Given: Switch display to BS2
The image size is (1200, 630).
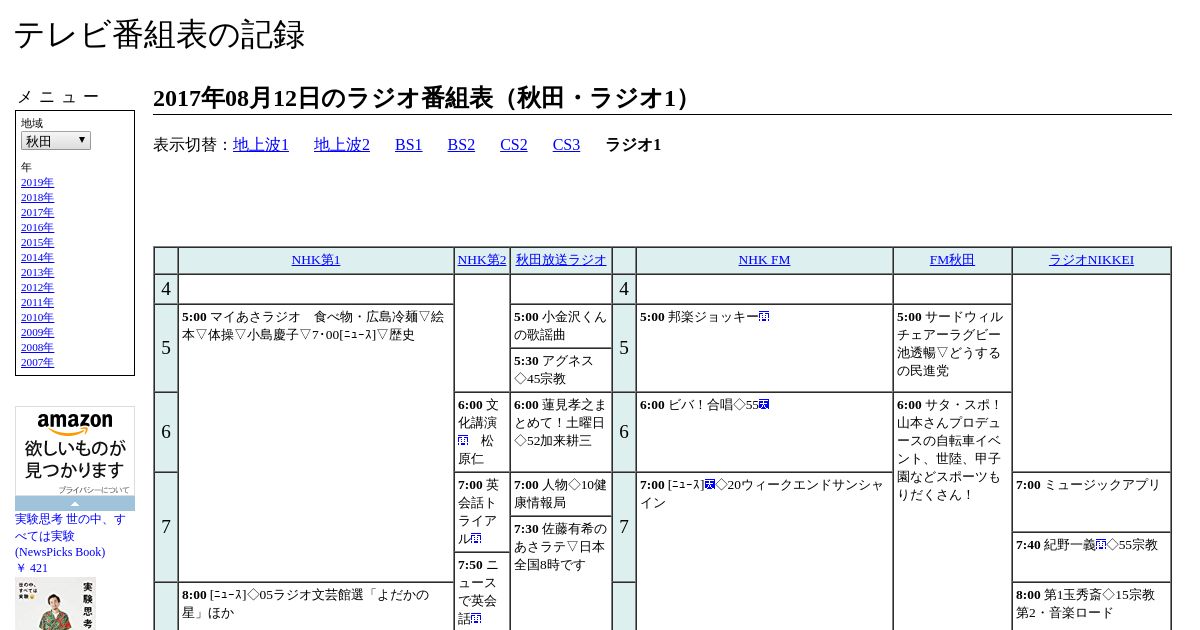Looking at the screenshot, I should (461, 145).
